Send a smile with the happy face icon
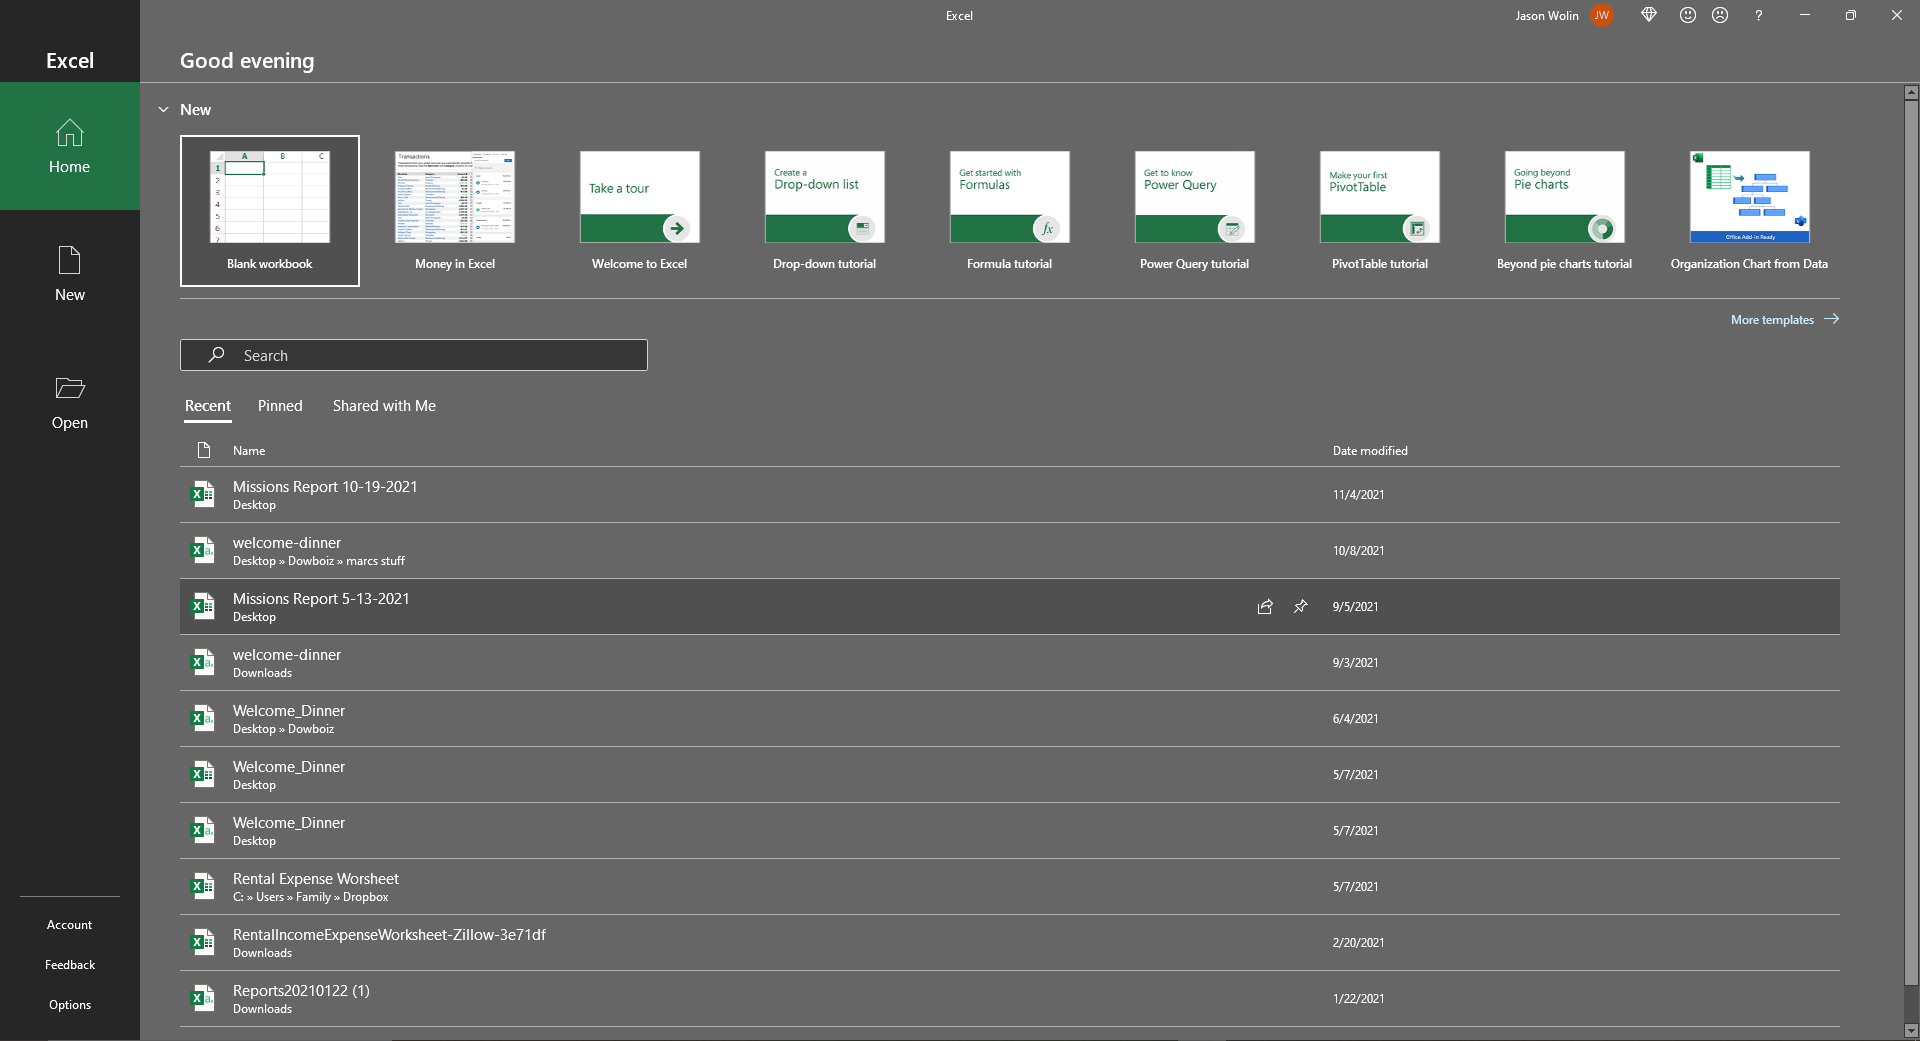The height and width of the screenshot is (1041, 1920). pos(1688,15)
